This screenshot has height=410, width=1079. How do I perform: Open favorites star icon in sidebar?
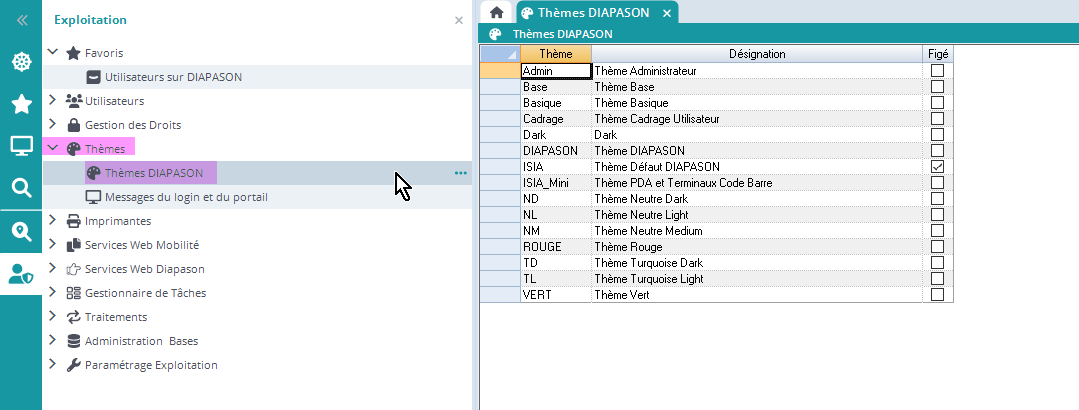(21, 104)
